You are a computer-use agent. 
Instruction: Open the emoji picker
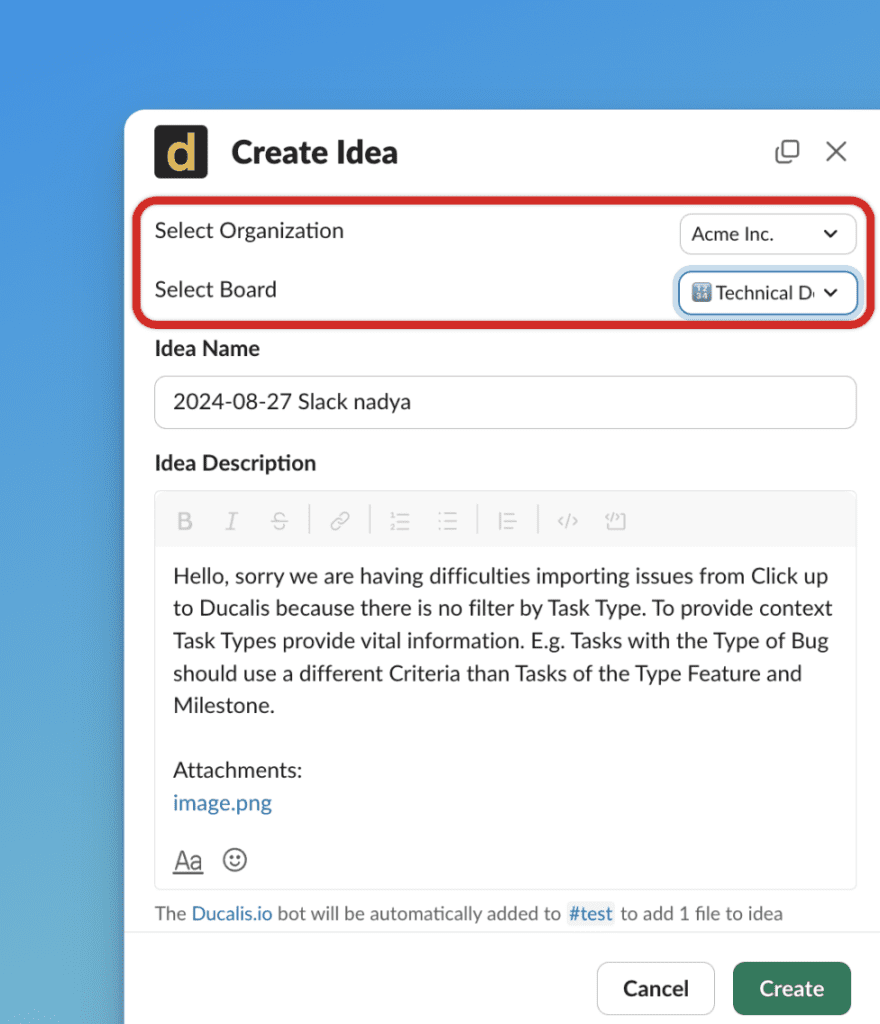coord(235,860)
